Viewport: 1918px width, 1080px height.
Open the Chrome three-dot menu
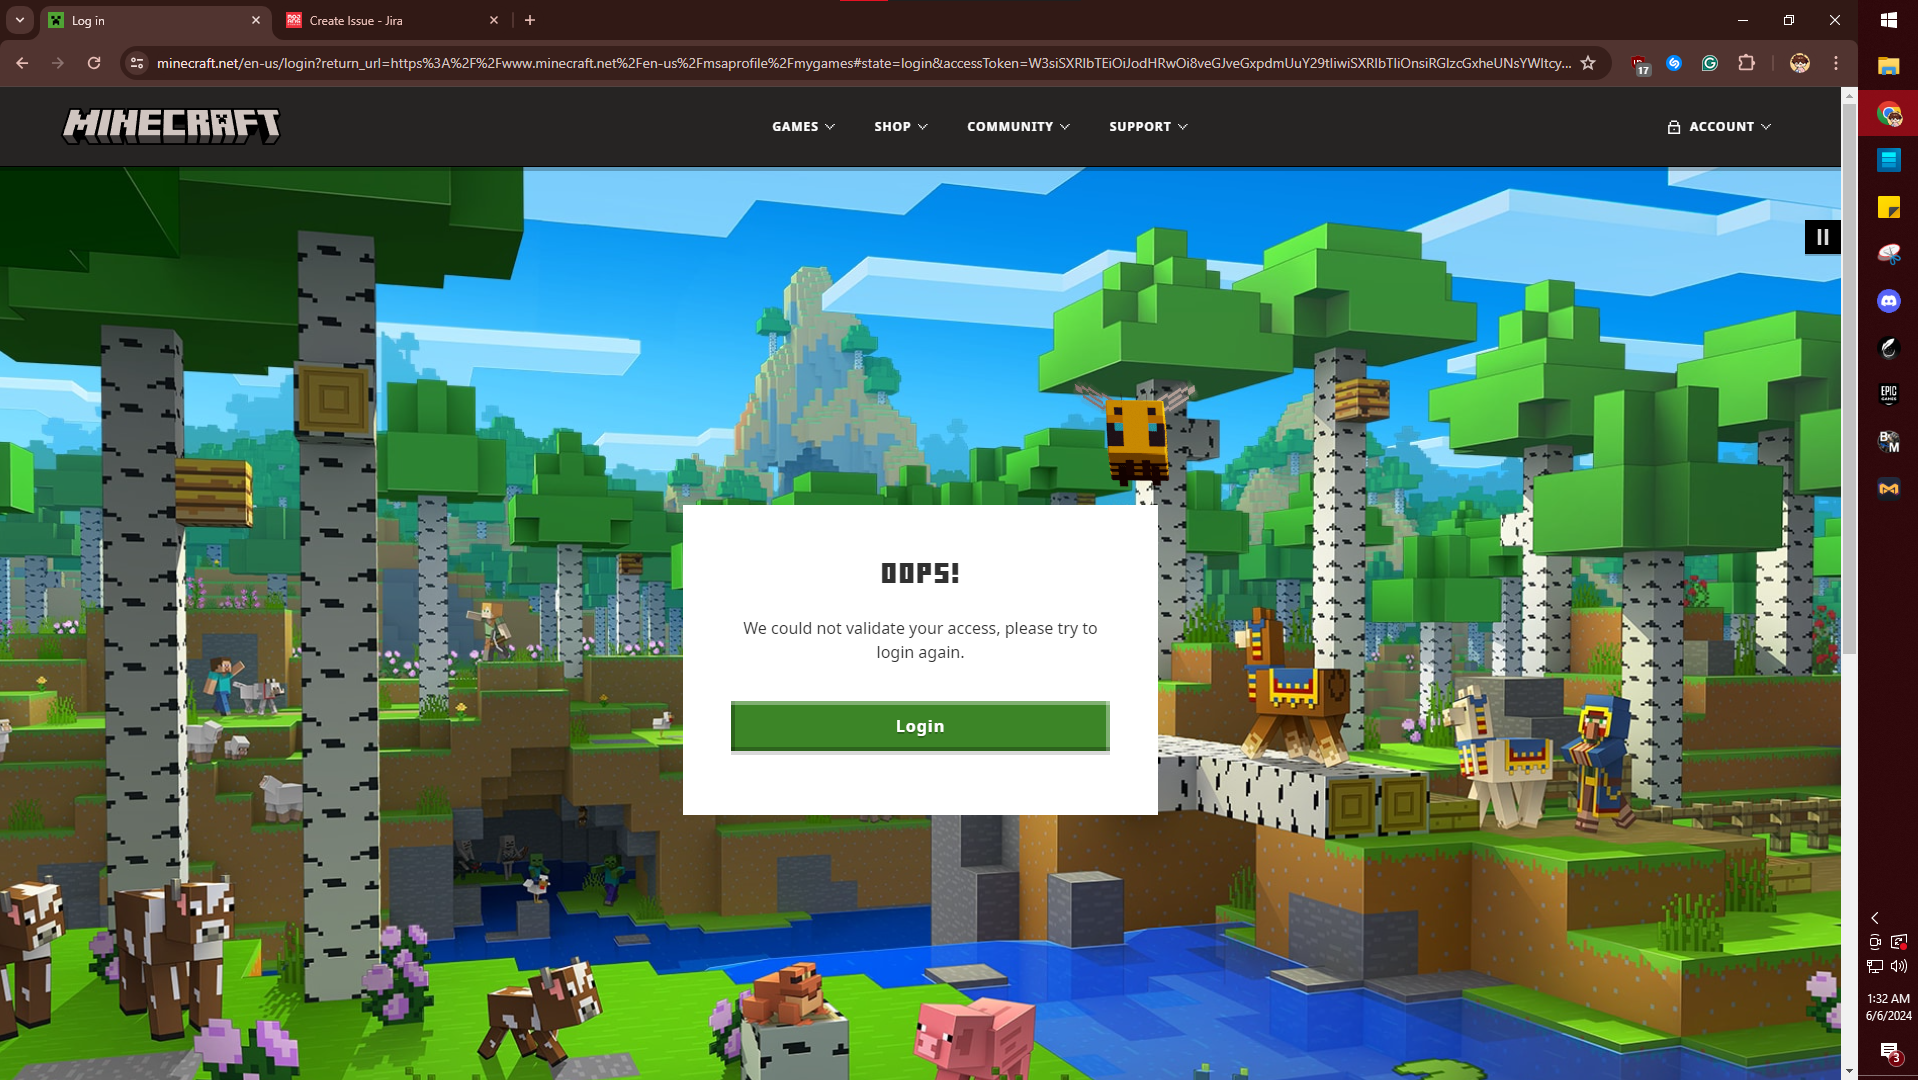pos(1836,63)
